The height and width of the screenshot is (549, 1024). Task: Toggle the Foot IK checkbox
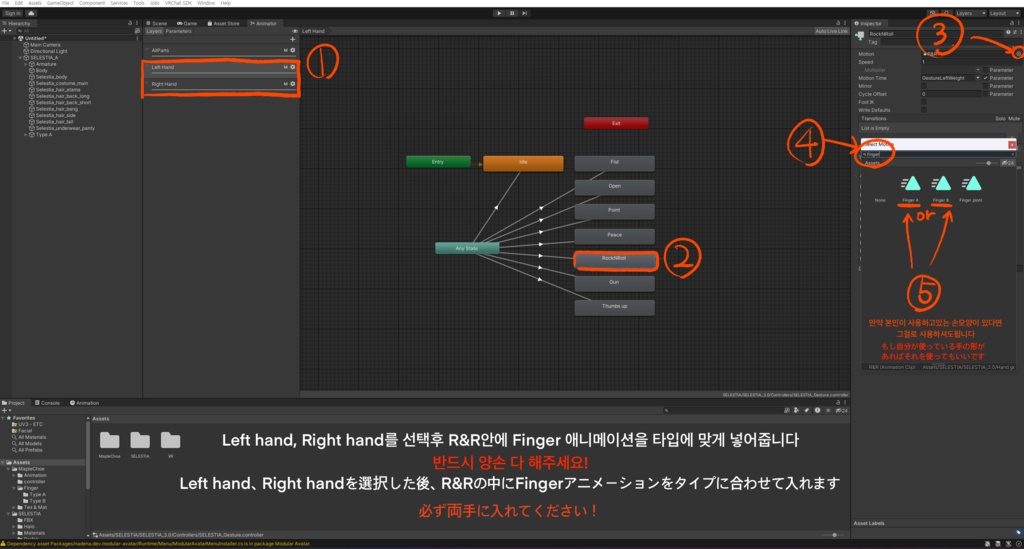pos(924,102)
